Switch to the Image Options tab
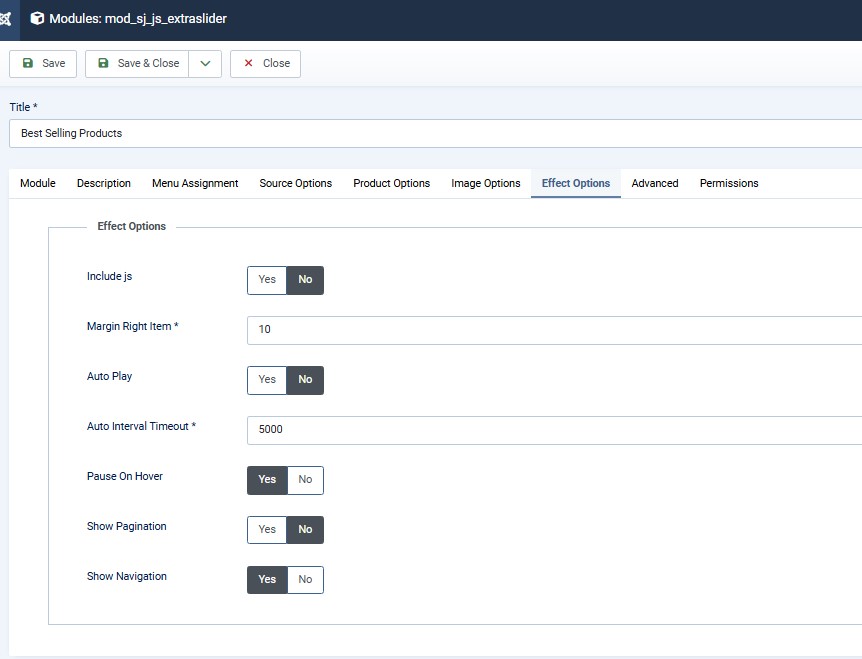862x659 pixels. (485, 183)
